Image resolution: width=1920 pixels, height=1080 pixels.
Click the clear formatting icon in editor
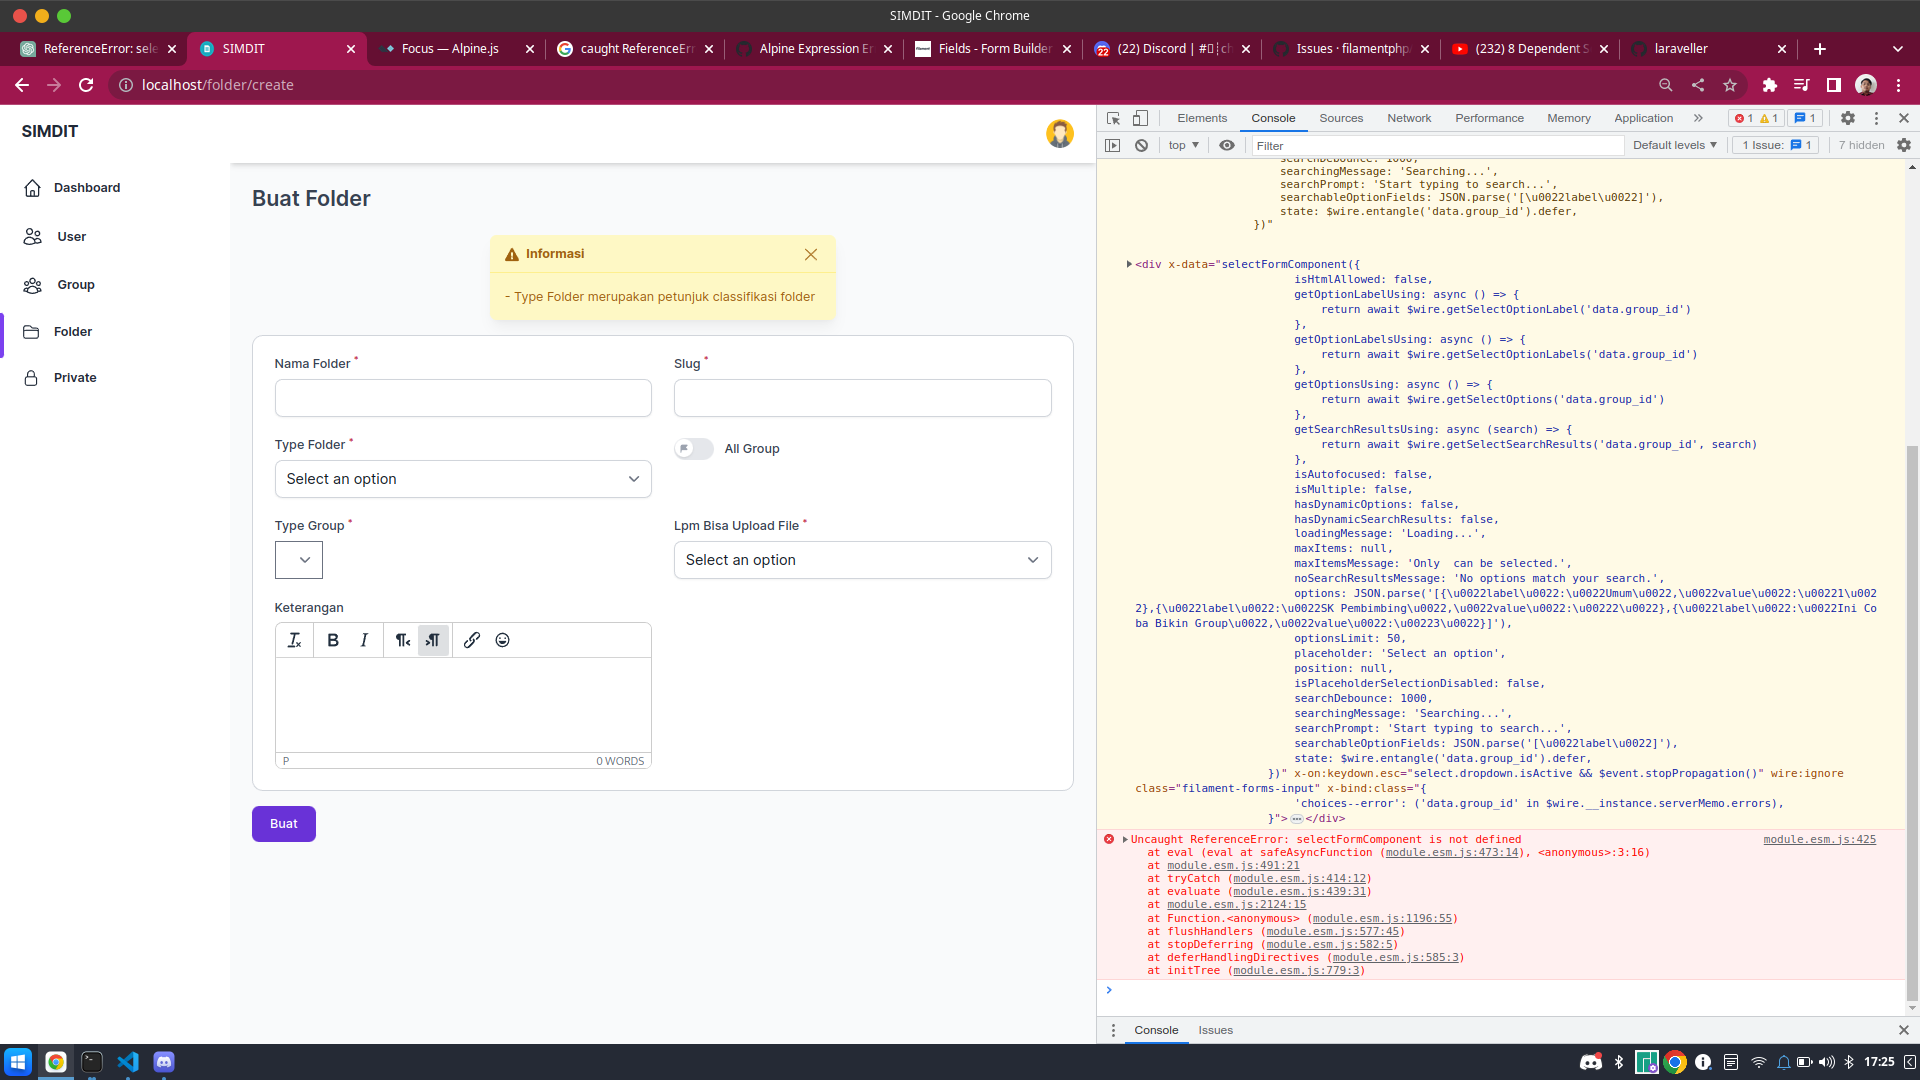tap(294, 640)
